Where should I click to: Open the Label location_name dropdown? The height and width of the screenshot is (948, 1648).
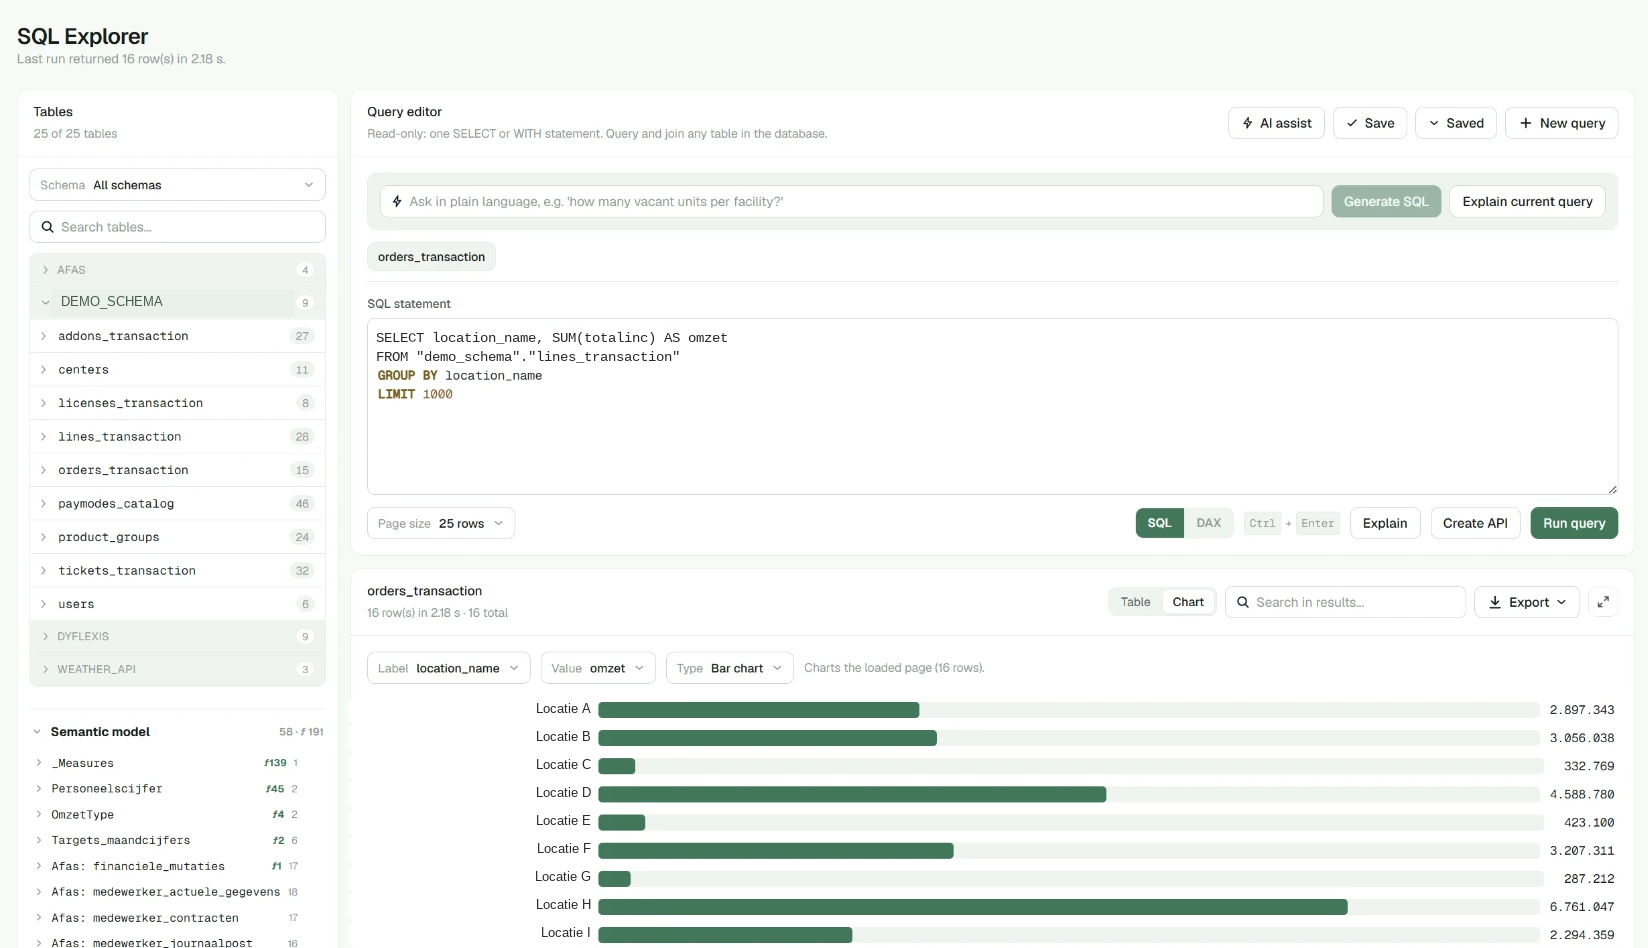coord(449,668)
